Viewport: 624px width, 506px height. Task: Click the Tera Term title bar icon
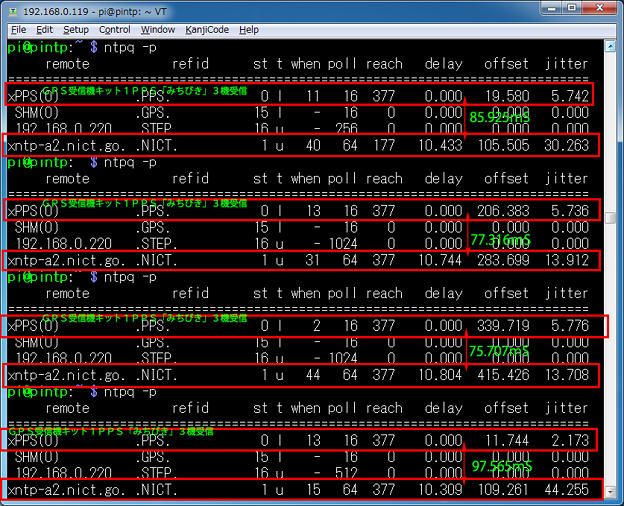14,12
